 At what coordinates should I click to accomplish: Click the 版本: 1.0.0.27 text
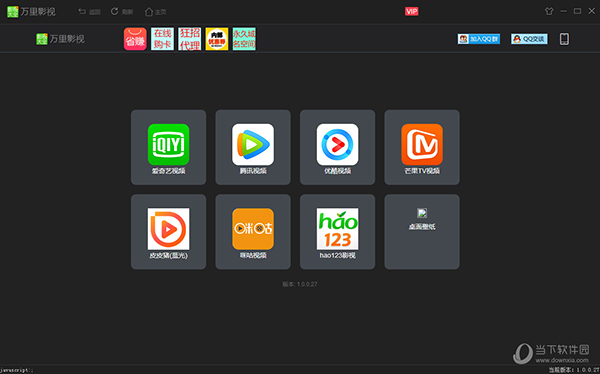tap(300, 284)
